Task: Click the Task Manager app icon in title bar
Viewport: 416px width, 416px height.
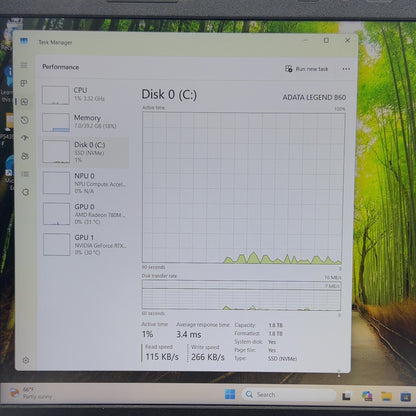Action: (x=24, y=41)
